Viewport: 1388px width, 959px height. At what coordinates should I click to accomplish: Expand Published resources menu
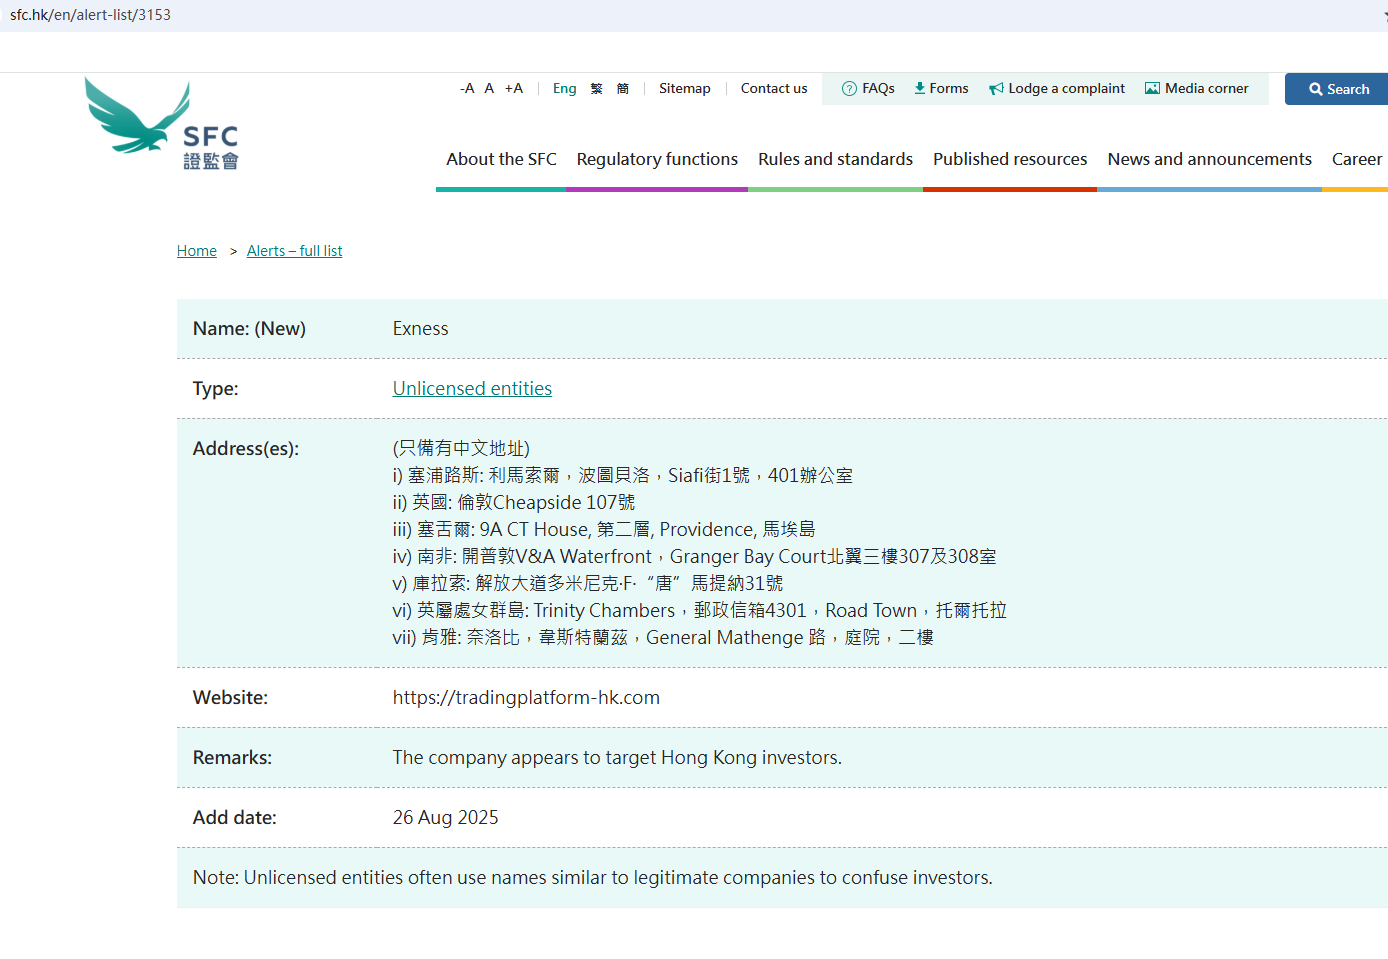pos(1009,160)
